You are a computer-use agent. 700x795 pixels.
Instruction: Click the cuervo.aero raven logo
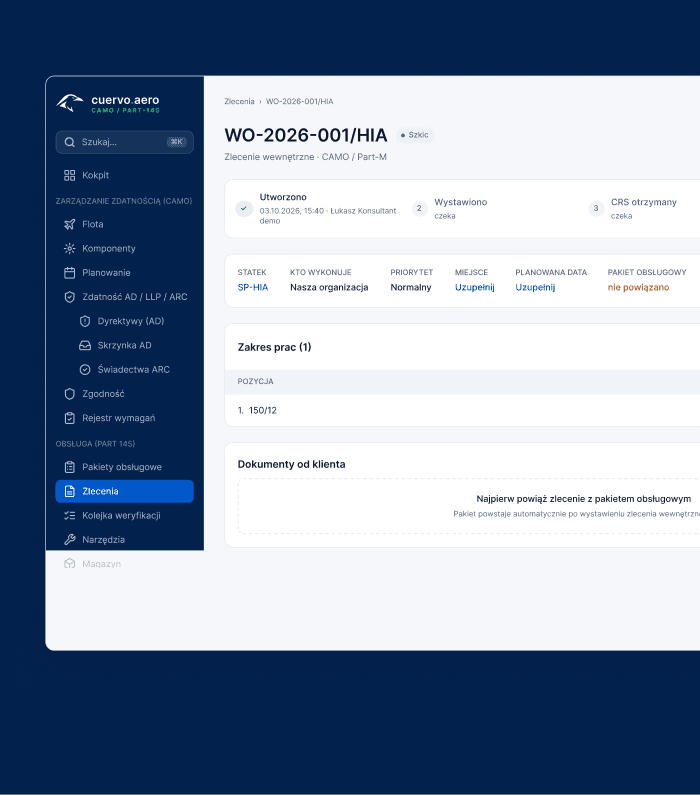tap(69, 103)
